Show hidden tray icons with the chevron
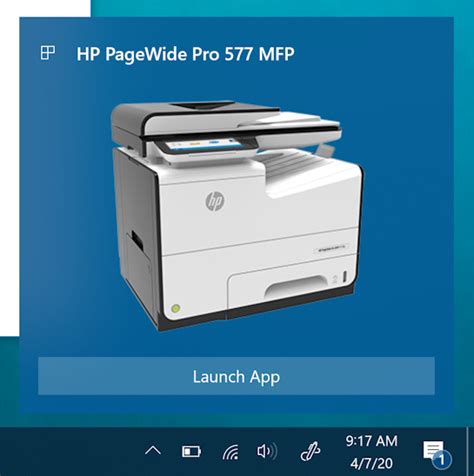474x476 pixels. (153, 451)
